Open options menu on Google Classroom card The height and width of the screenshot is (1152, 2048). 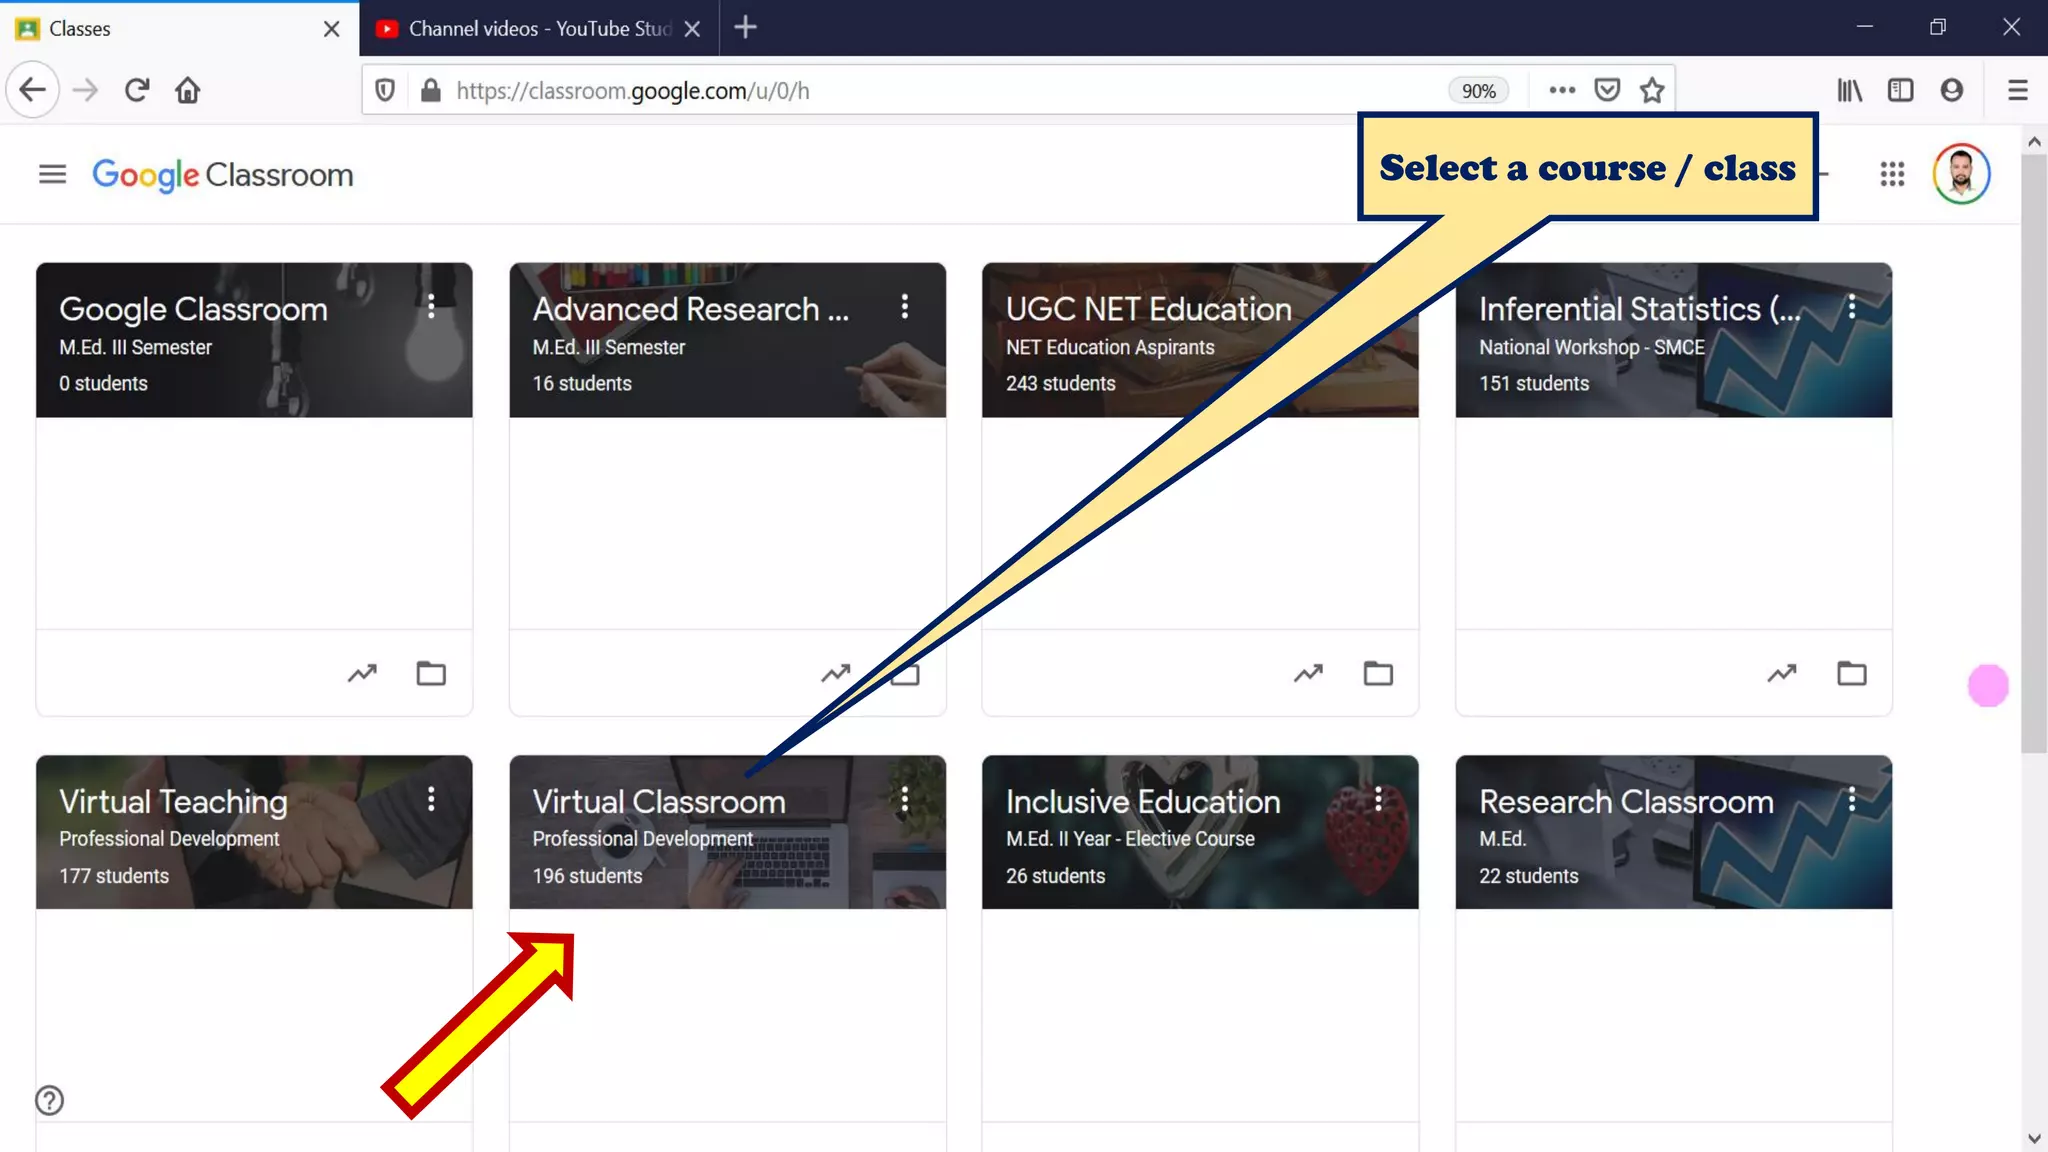tap(431, 306)
